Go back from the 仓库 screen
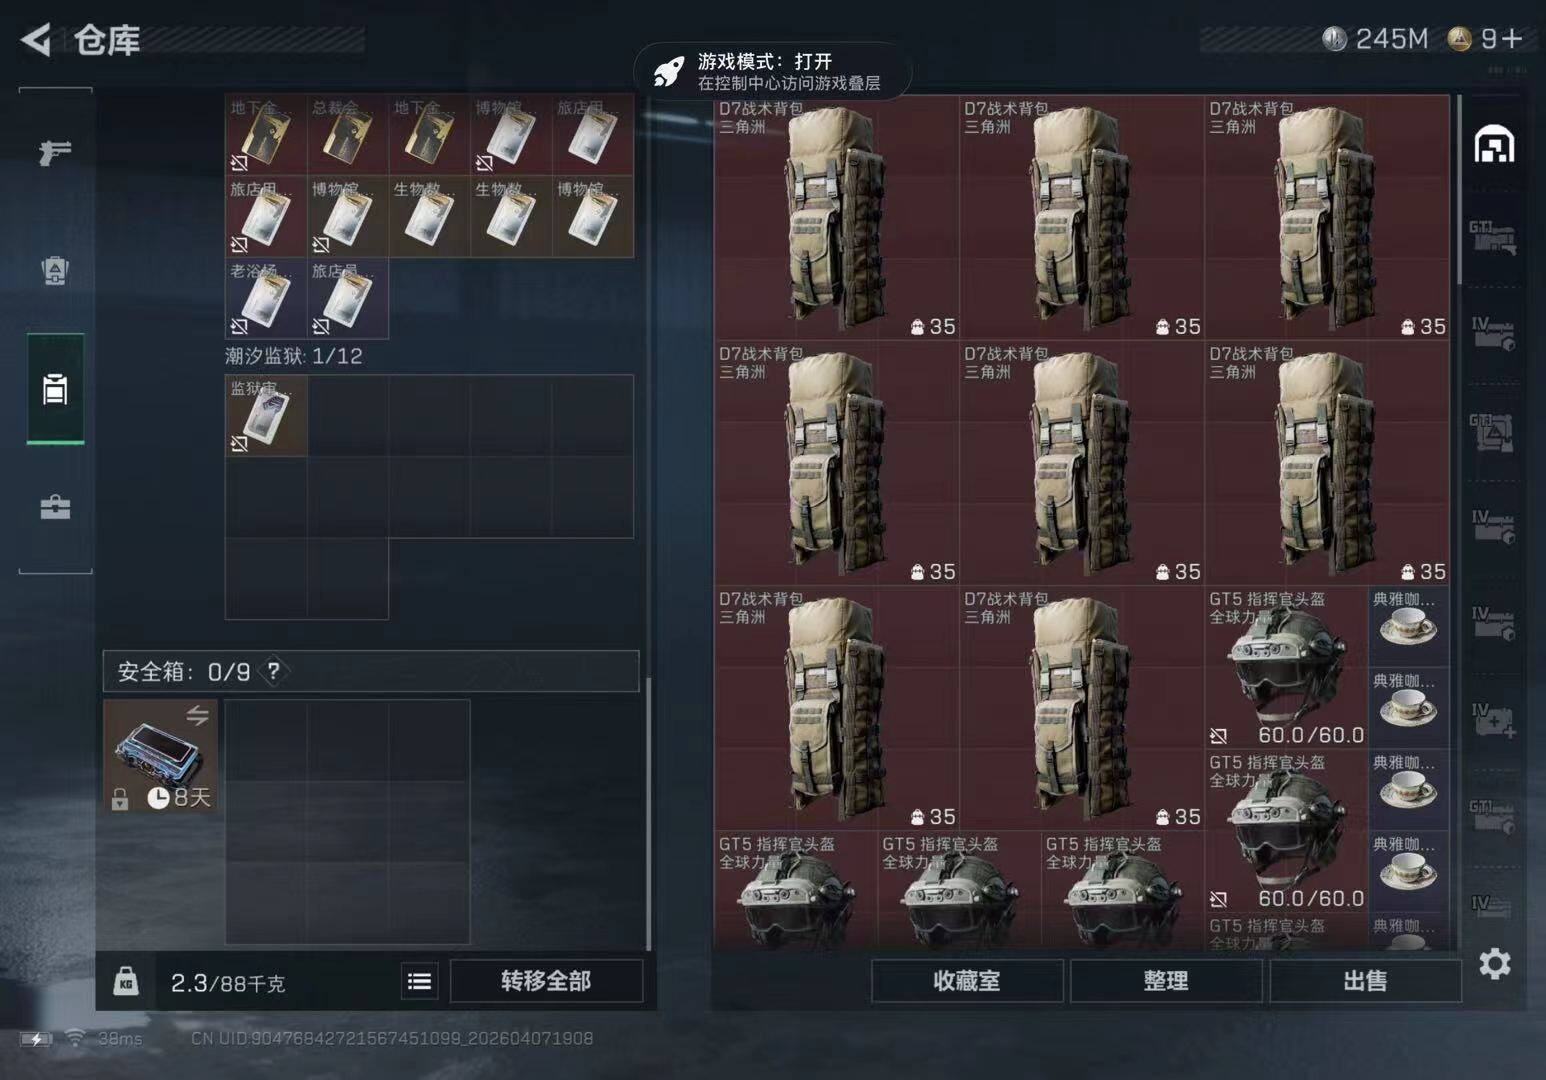This screenshot has width=1546, height=1080. click(35, 40)
